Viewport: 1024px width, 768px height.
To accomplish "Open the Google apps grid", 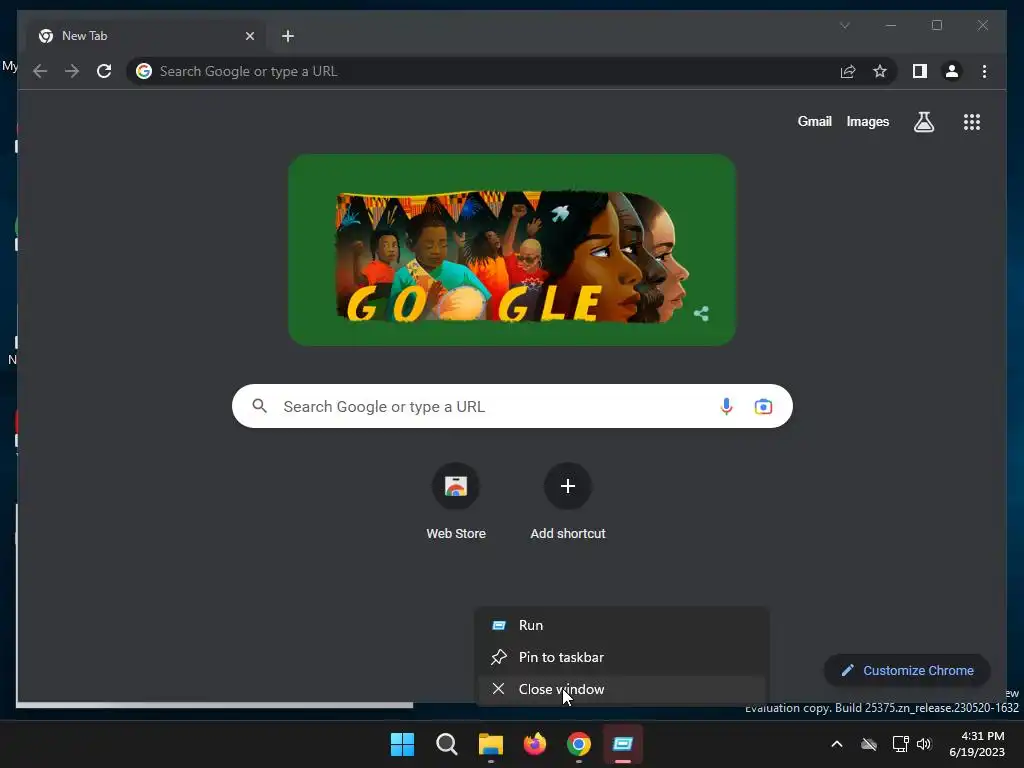I will pyautogui.click(x=972, y=122).
